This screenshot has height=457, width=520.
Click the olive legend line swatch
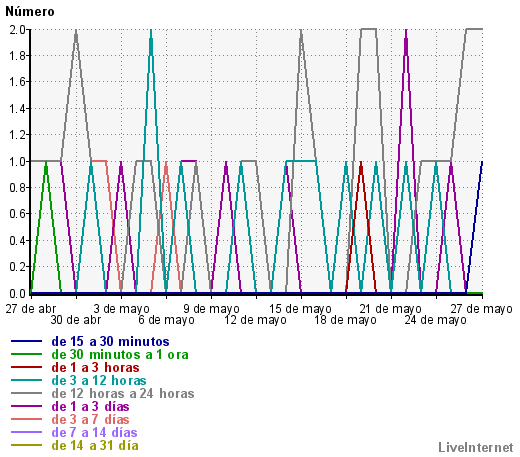pyautogui.click(x=26, y=445)
